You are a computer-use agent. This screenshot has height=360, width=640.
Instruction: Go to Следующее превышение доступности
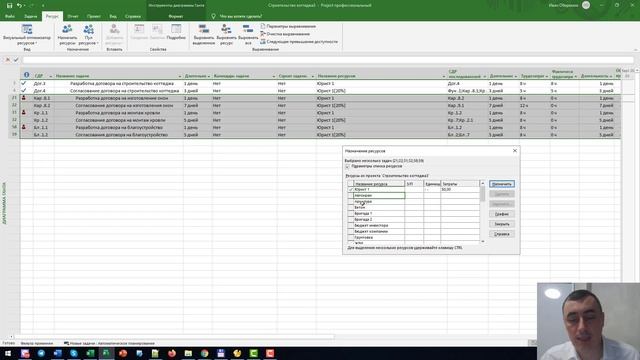coord(299,42)
